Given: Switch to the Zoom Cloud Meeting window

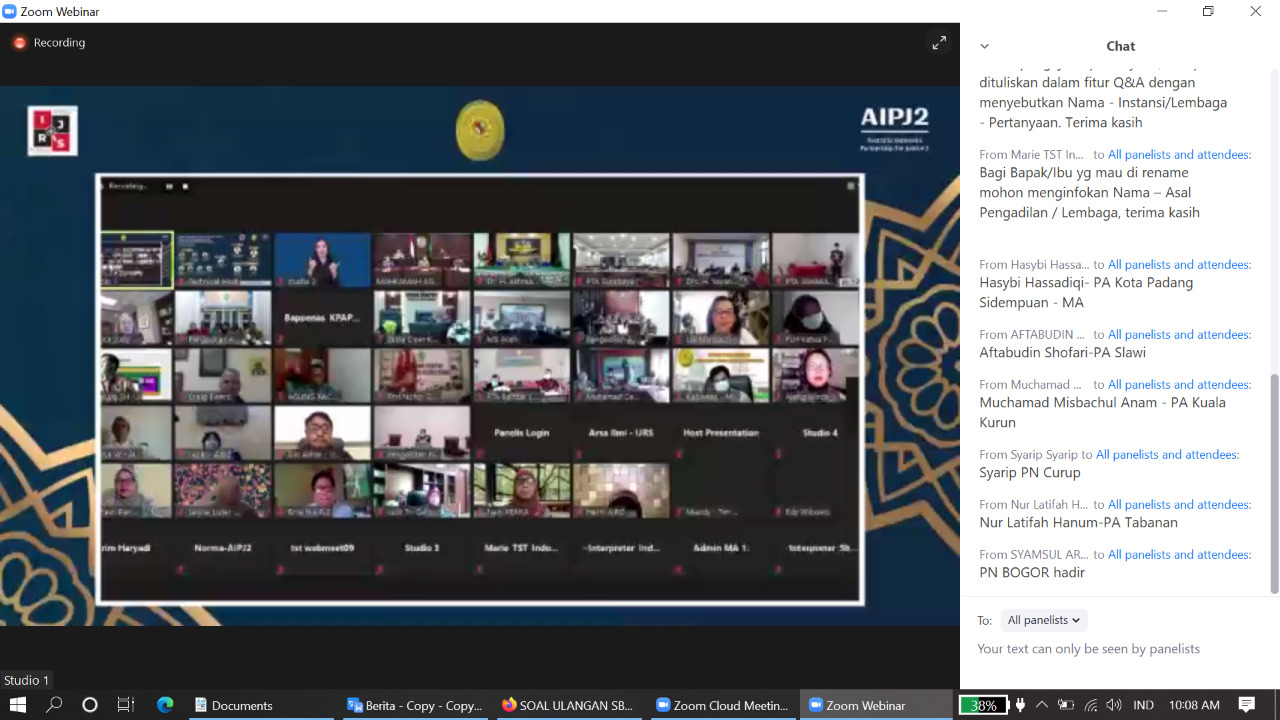Looking at the screenshot, I should click(722, 705).
